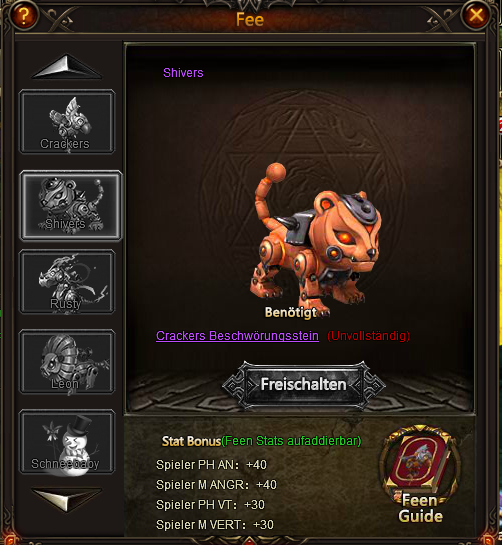Open the Crackers Beschwörungsstein link
502x545 pixels.
237,336
